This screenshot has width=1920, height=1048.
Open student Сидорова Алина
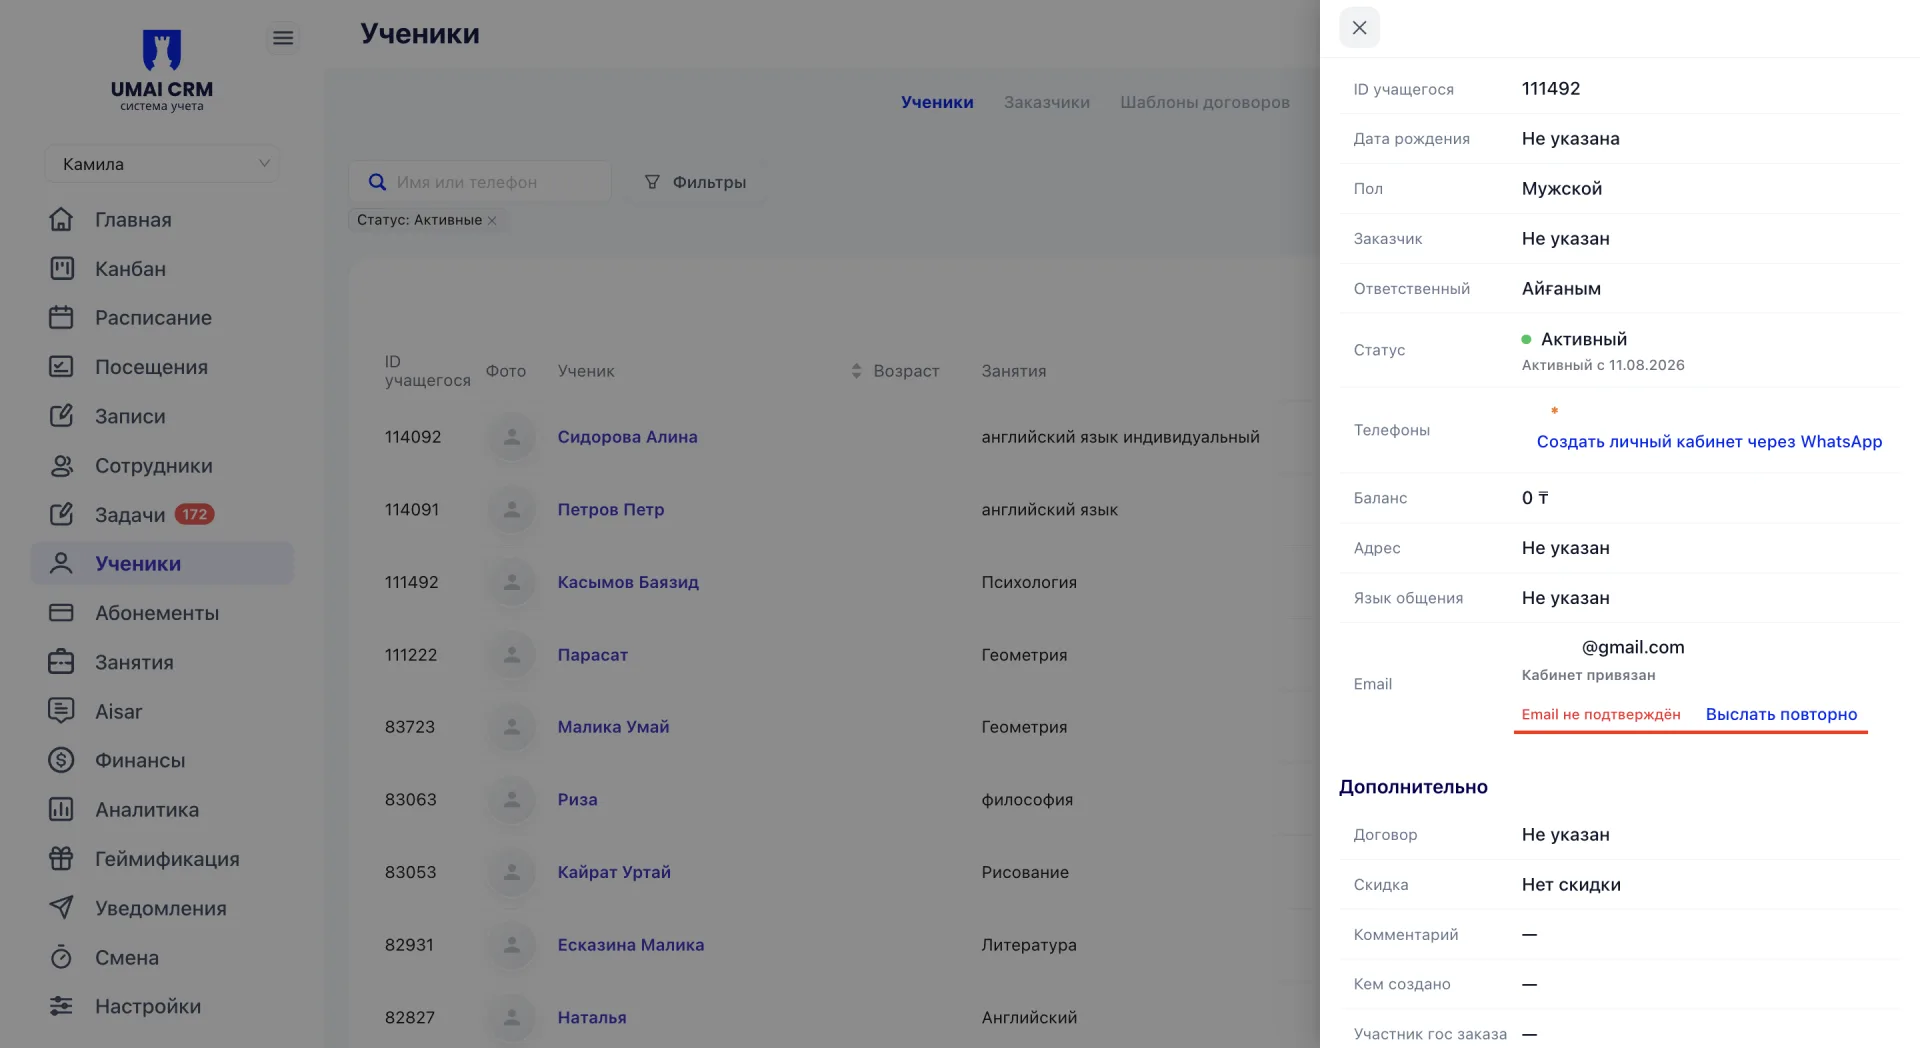point(627,437)
